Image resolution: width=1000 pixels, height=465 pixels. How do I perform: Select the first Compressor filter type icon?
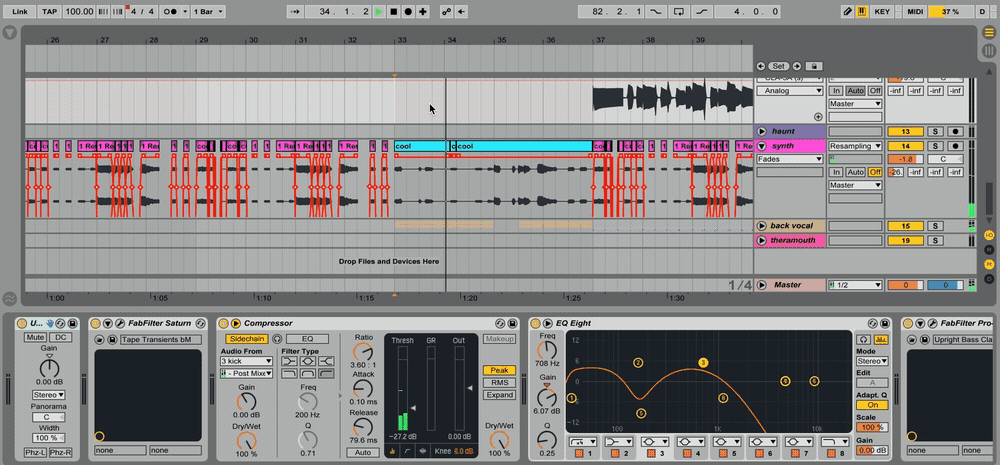click(x=290, y=361)
